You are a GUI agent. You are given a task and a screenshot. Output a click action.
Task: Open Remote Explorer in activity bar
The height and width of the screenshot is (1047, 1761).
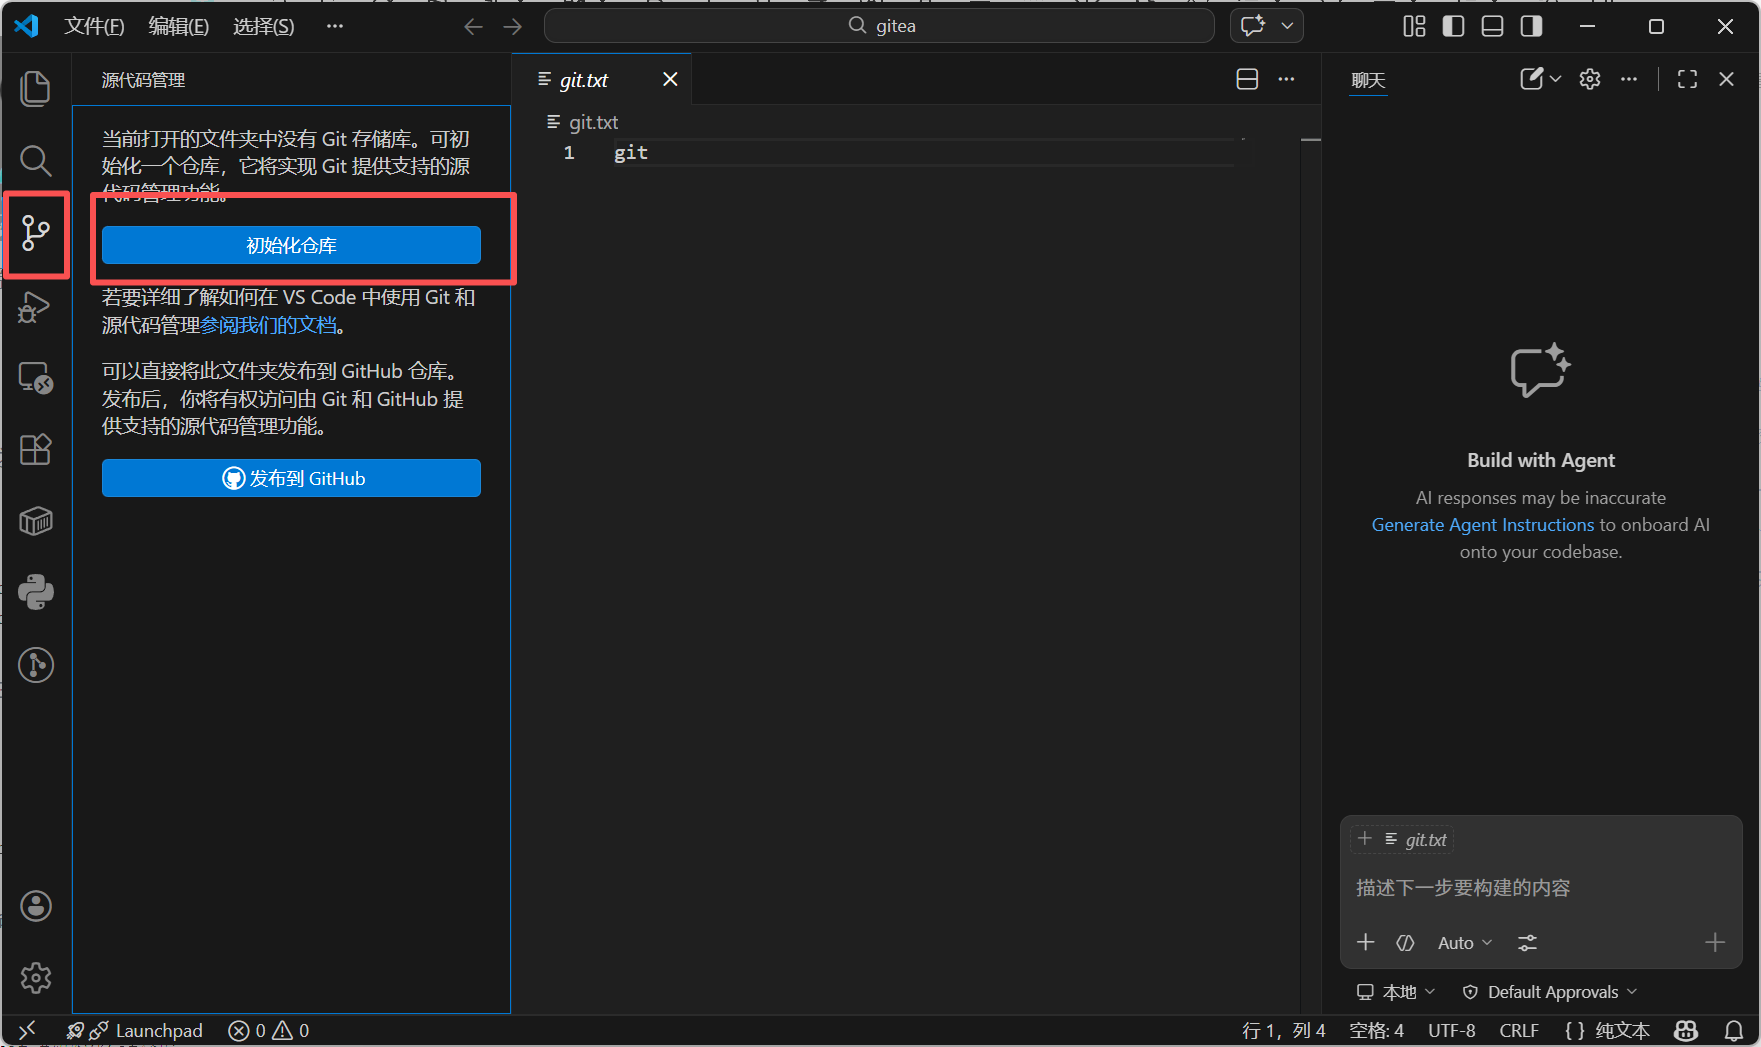(x=36, y=378)
